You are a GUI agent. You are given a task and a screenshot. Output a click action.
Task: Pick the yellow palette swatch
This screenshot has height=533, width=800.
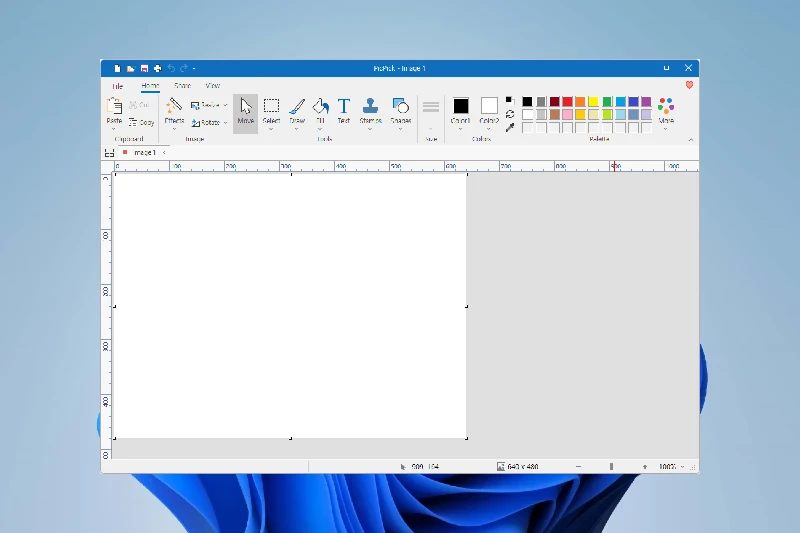click(x=593, y=101)
